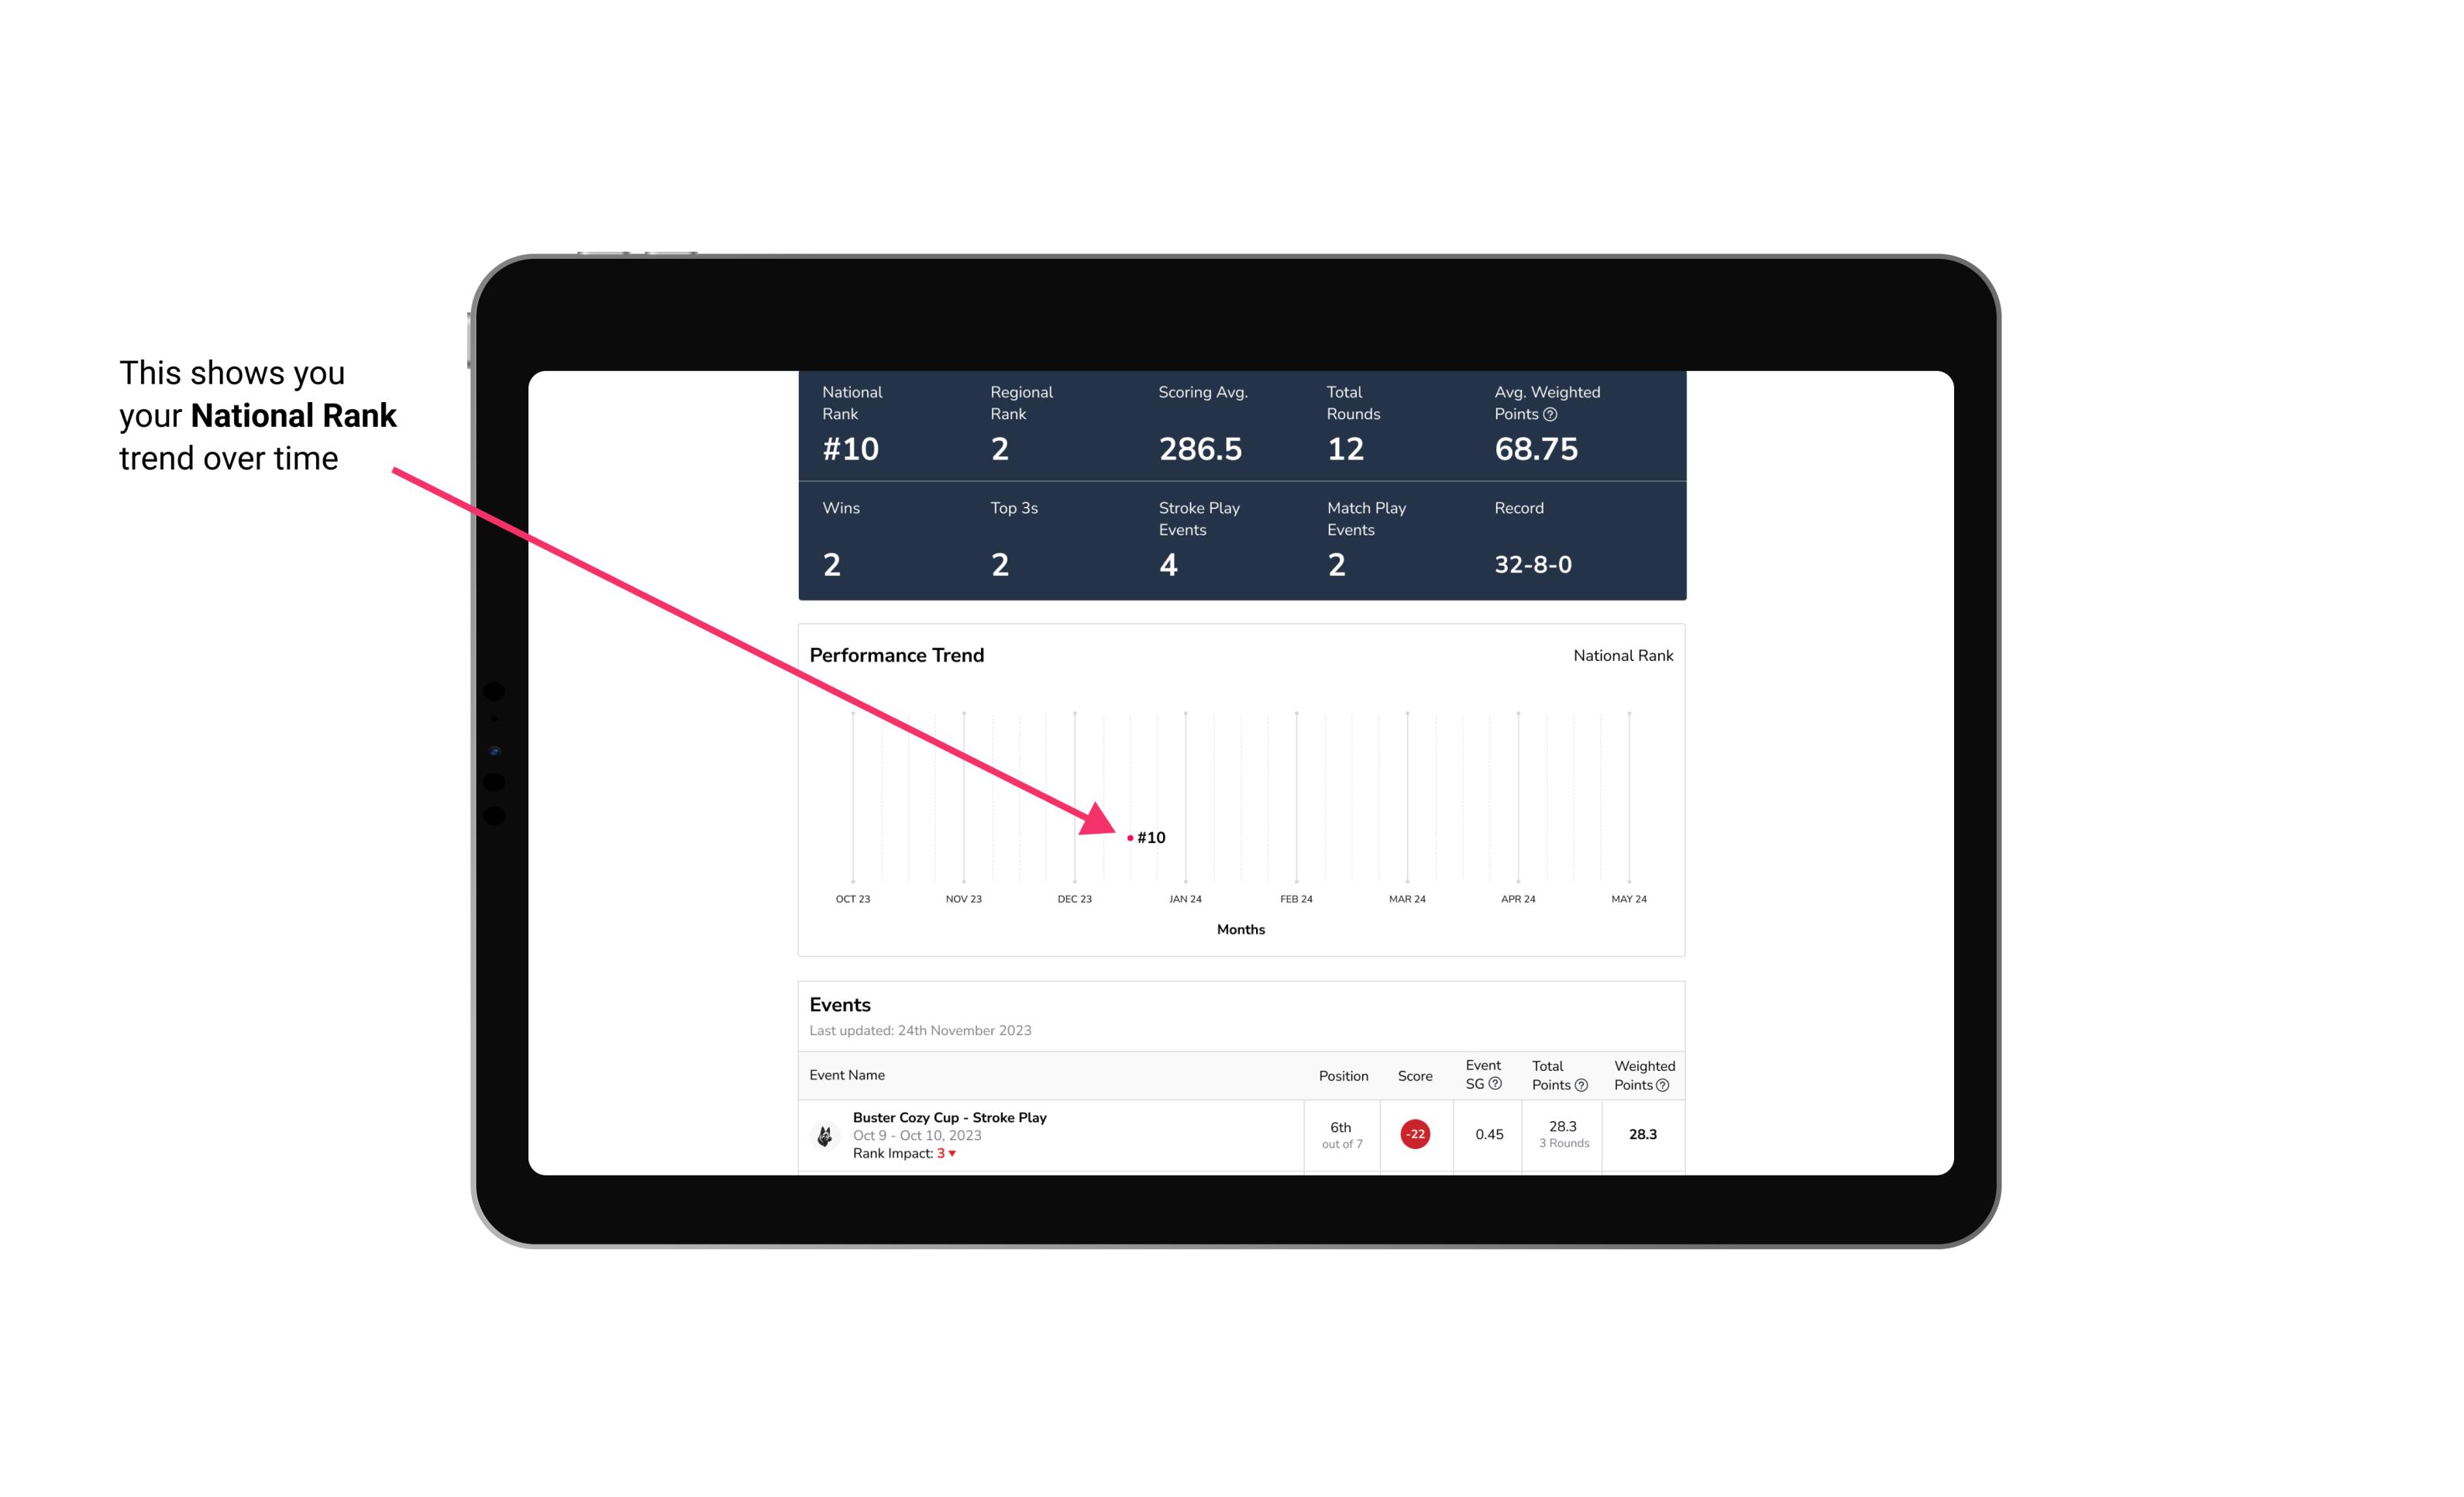
Task: Click the golf bag icon next to Buster Cozy Cup
Action: [822, 1133]
